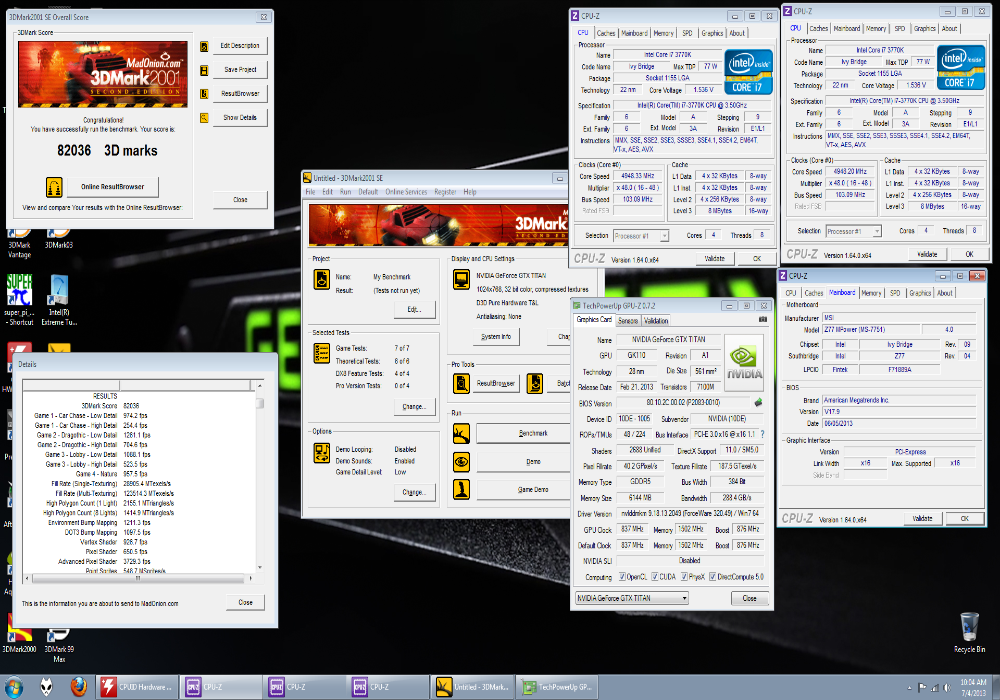This screenshot has height=700, width=1000.
Task: Click the horizontal scrollbar in Details list
Action: tap(138, 579)
